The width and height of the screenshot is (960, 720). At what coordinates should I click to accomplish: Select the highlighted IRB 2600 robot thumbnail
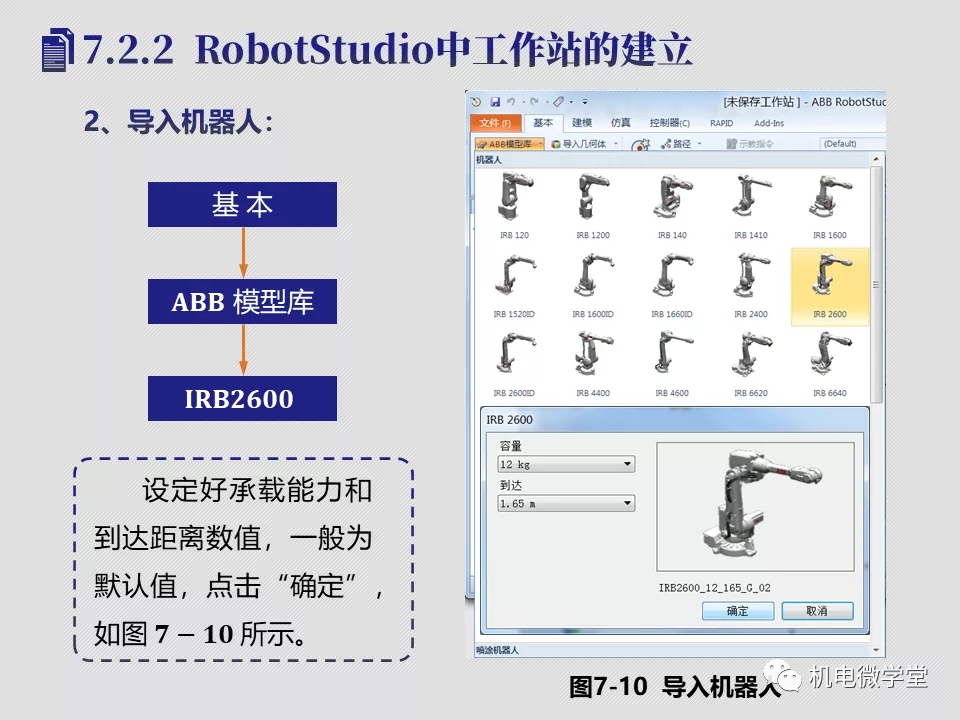point(830,286)
